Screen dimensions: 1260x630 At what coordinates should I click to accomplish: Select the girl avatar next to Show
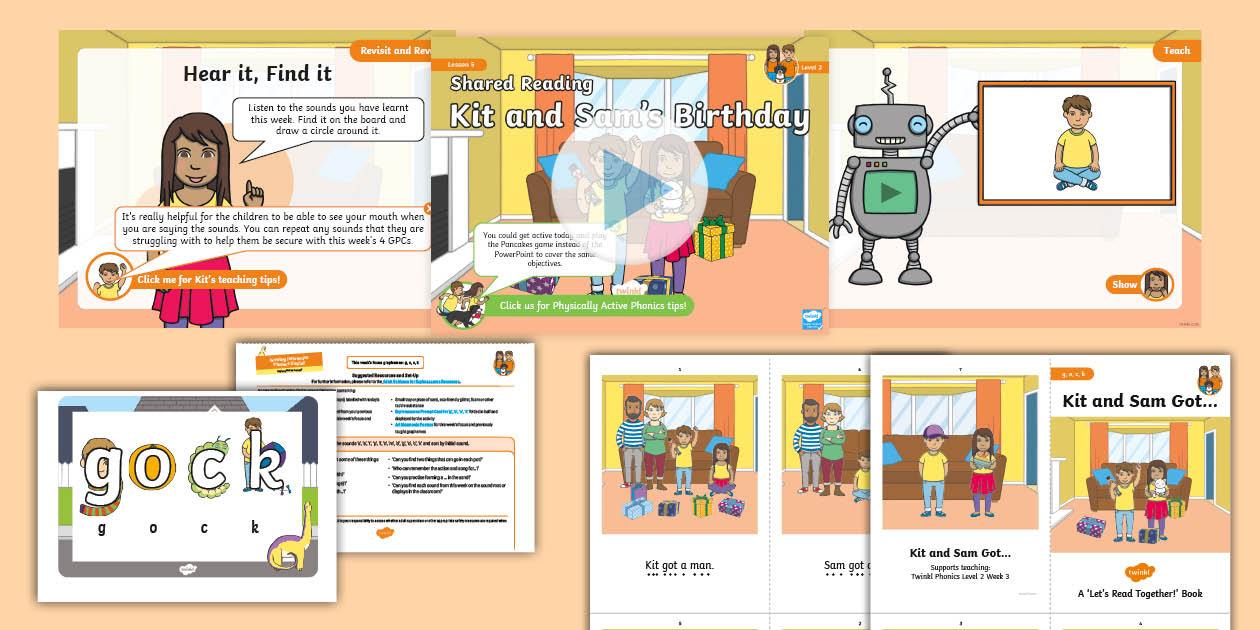point(1156,284)
